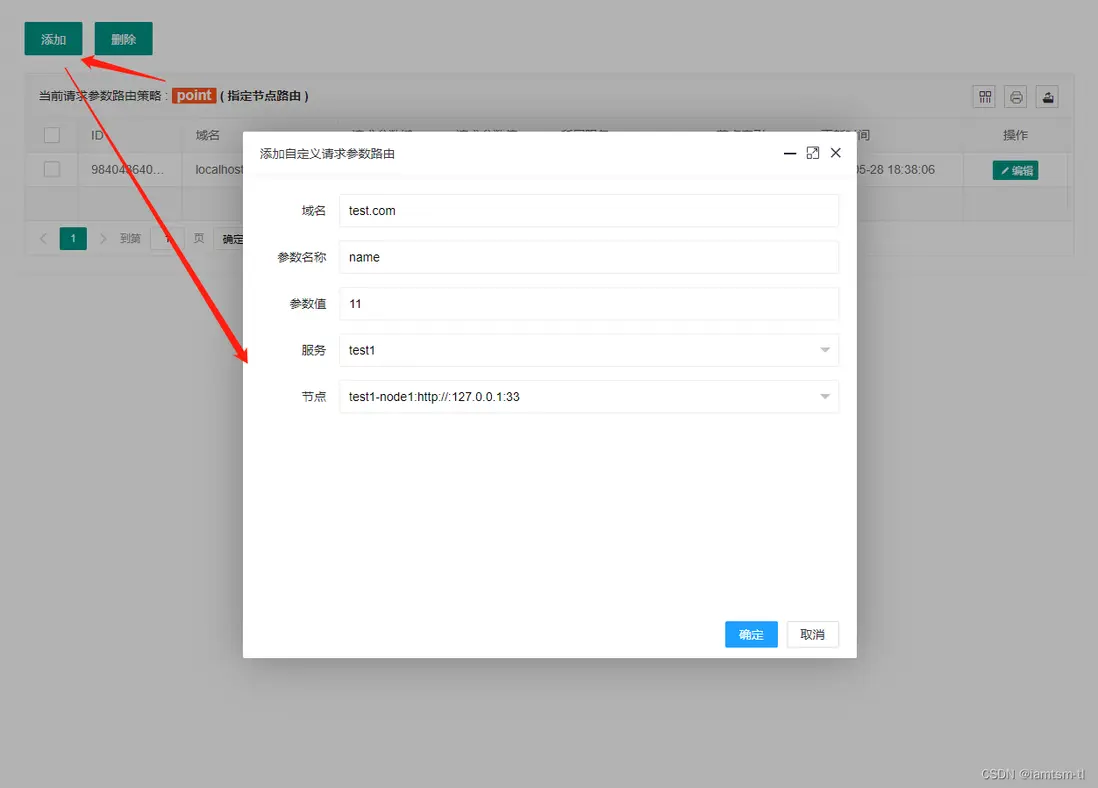
Task: Click the 操作 column header
Action: pos(1015,134)
